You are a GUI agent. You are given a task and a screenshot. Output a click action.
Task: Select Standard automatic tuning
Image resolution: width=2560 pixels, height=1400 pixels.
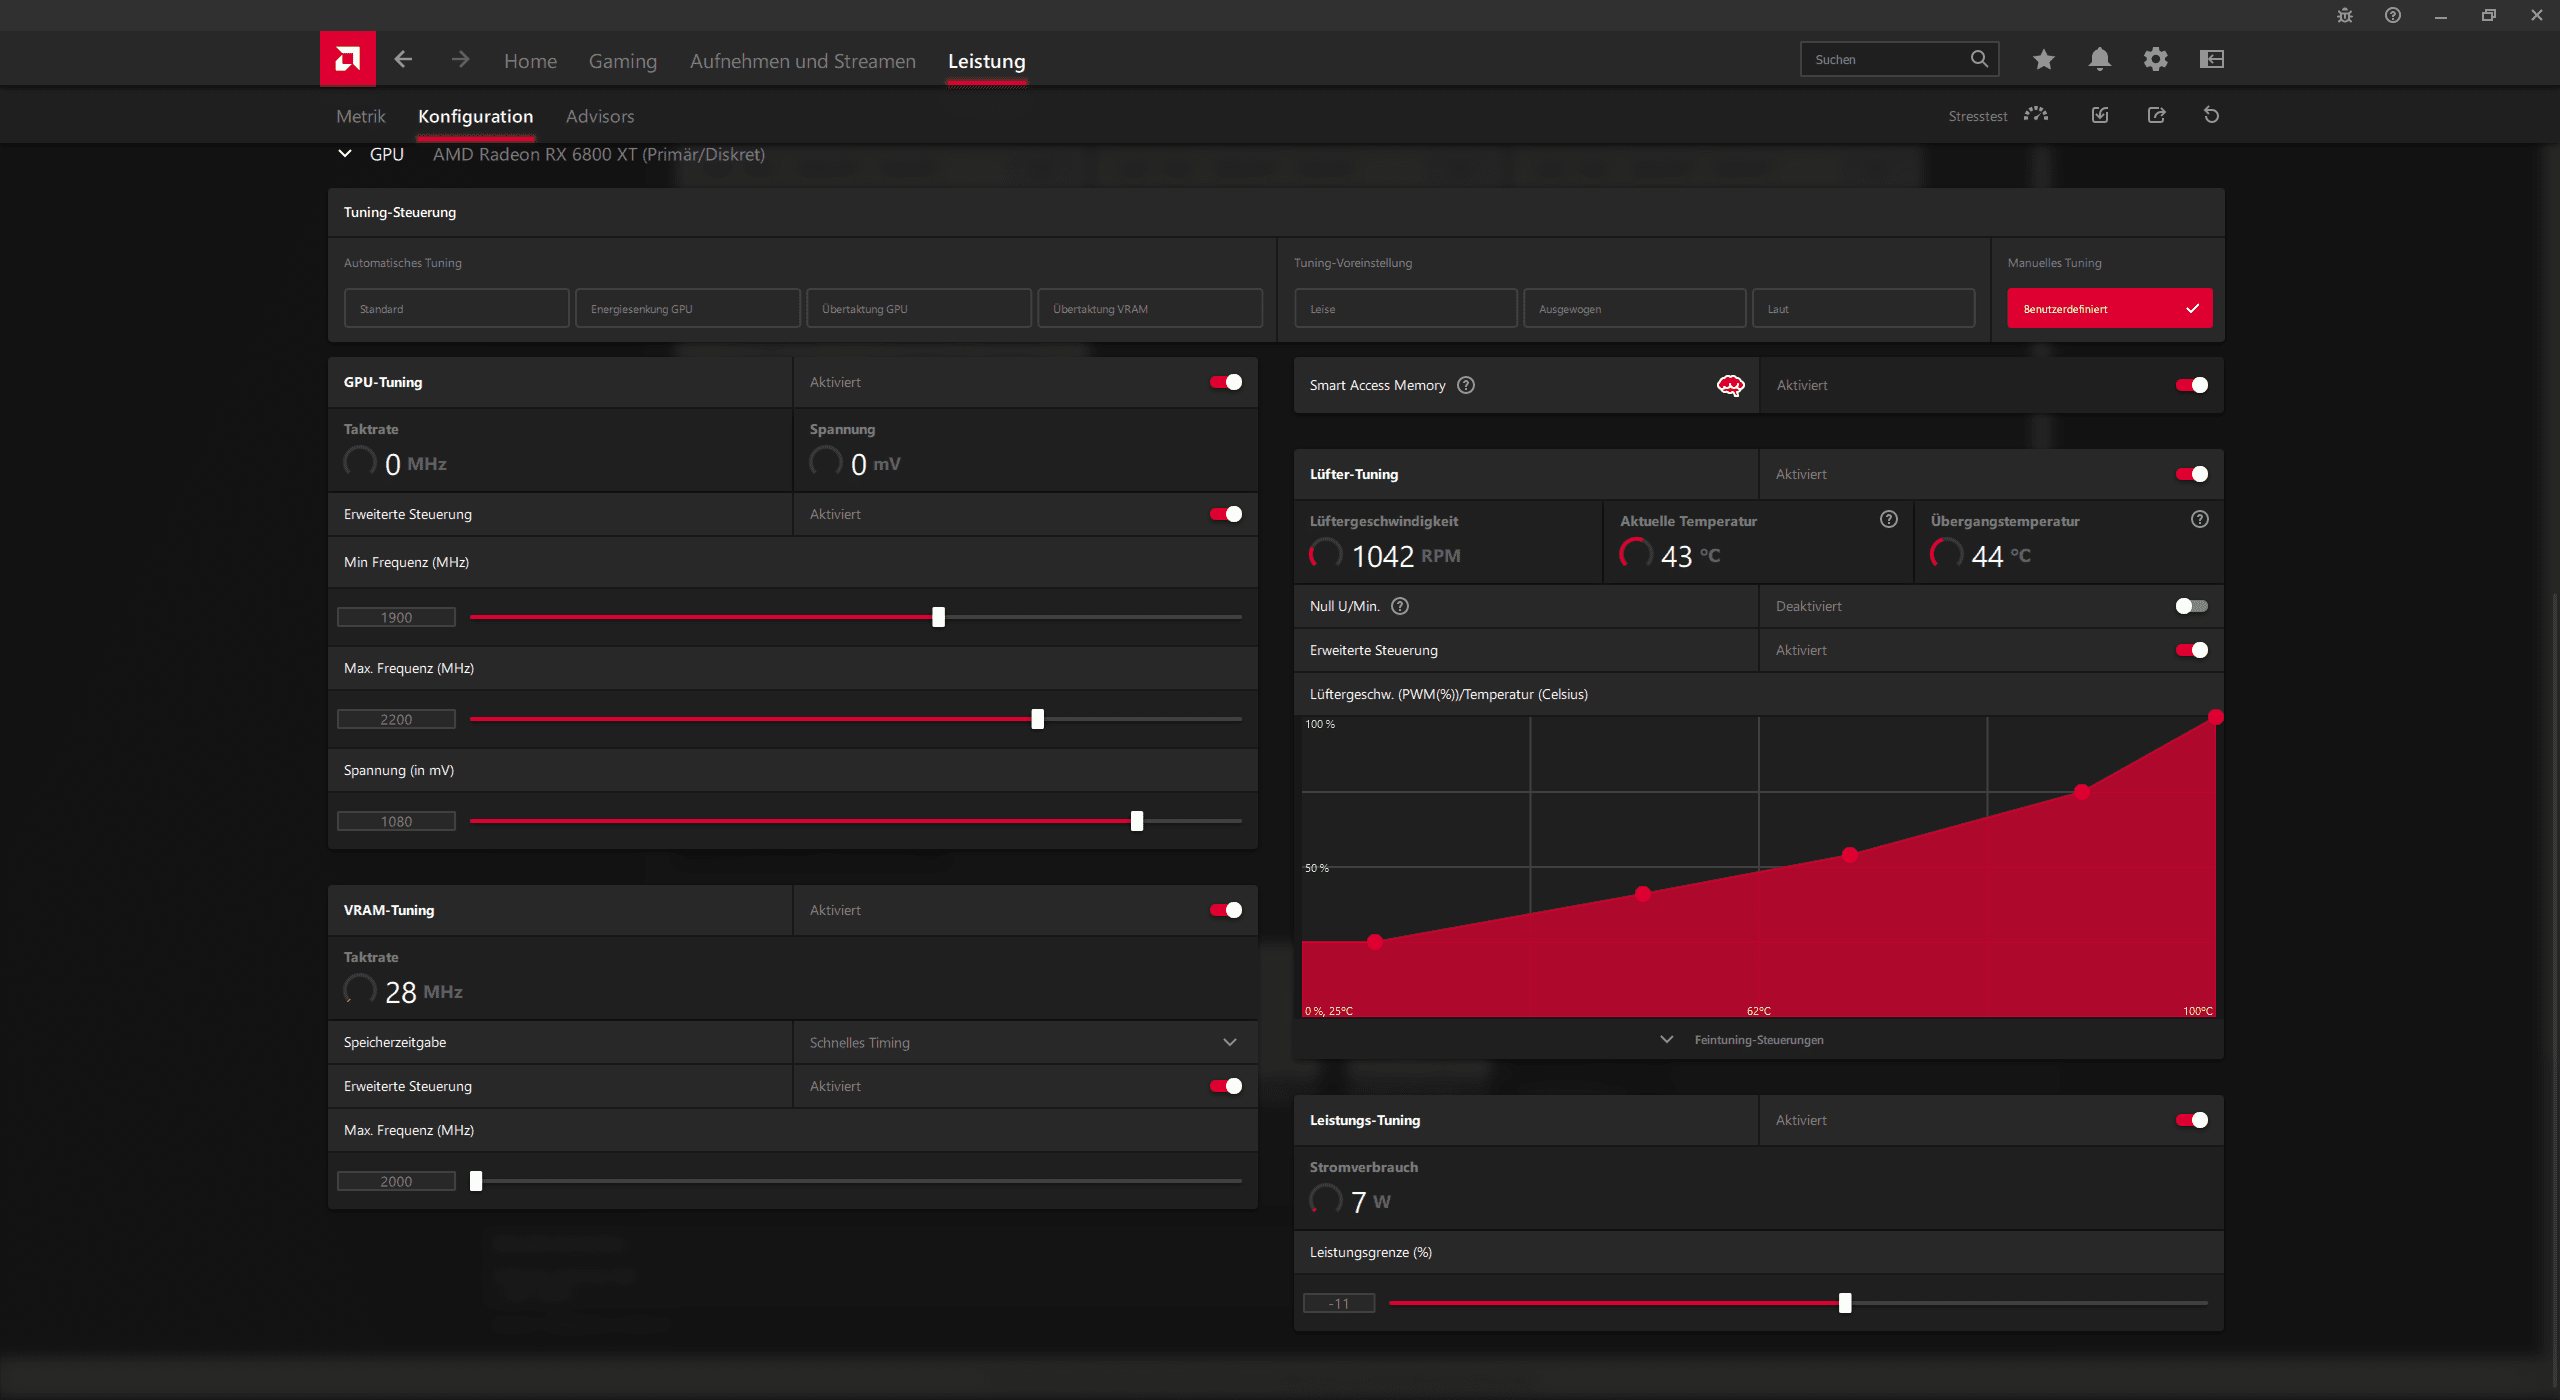[x=456, y=308]
